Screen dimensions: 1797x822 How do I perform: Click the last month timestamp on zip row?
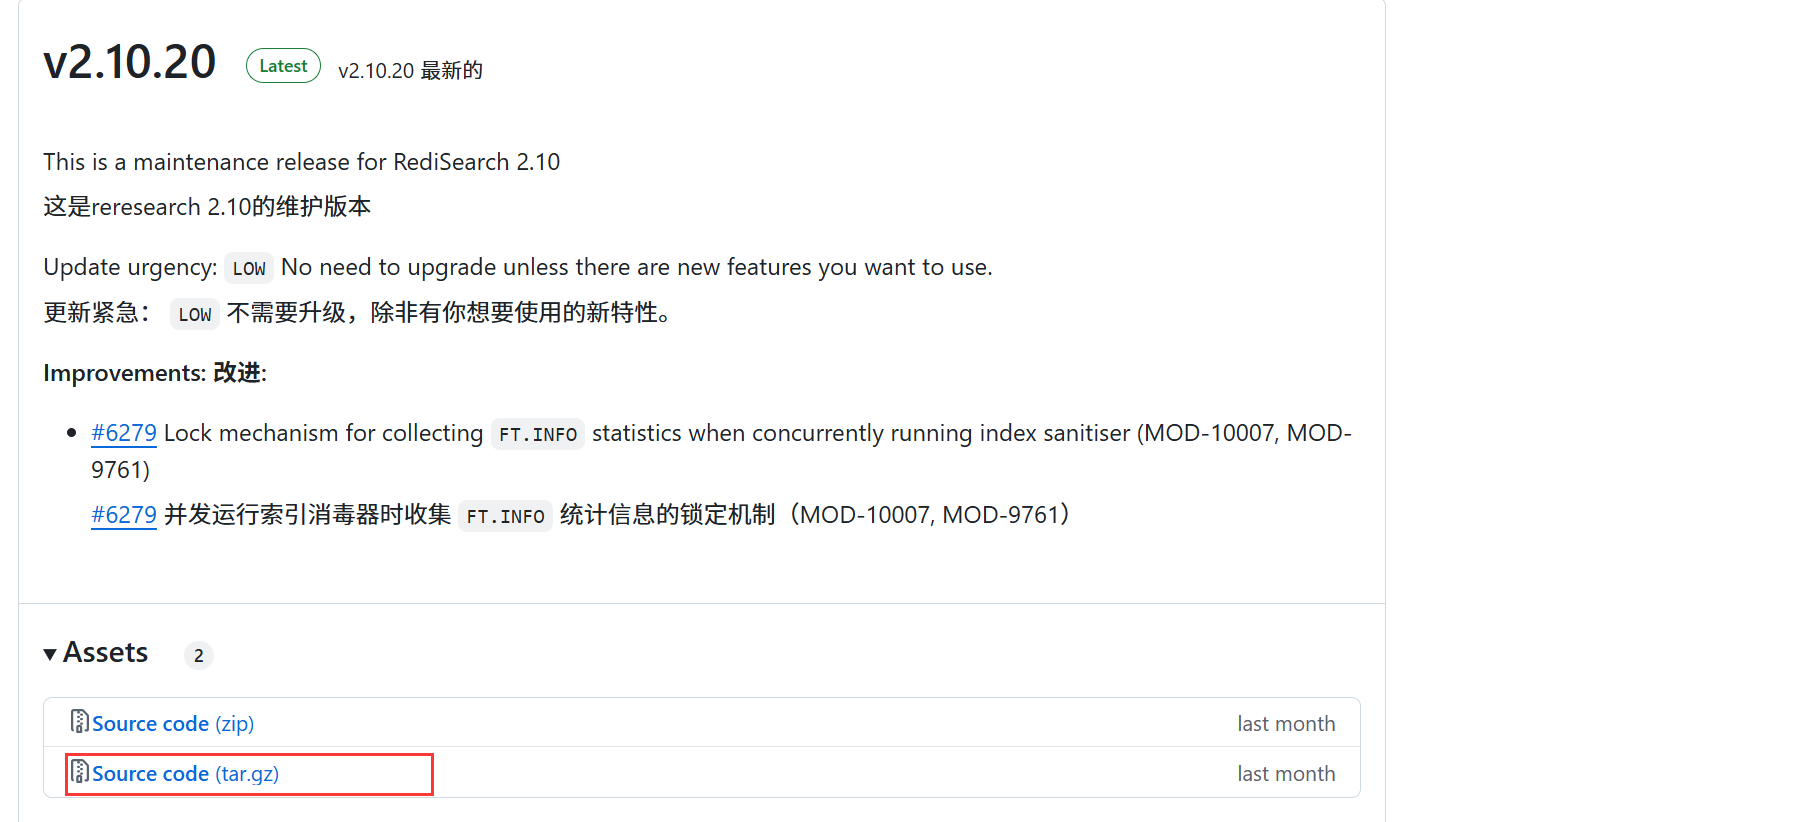tap(1285, 722)
